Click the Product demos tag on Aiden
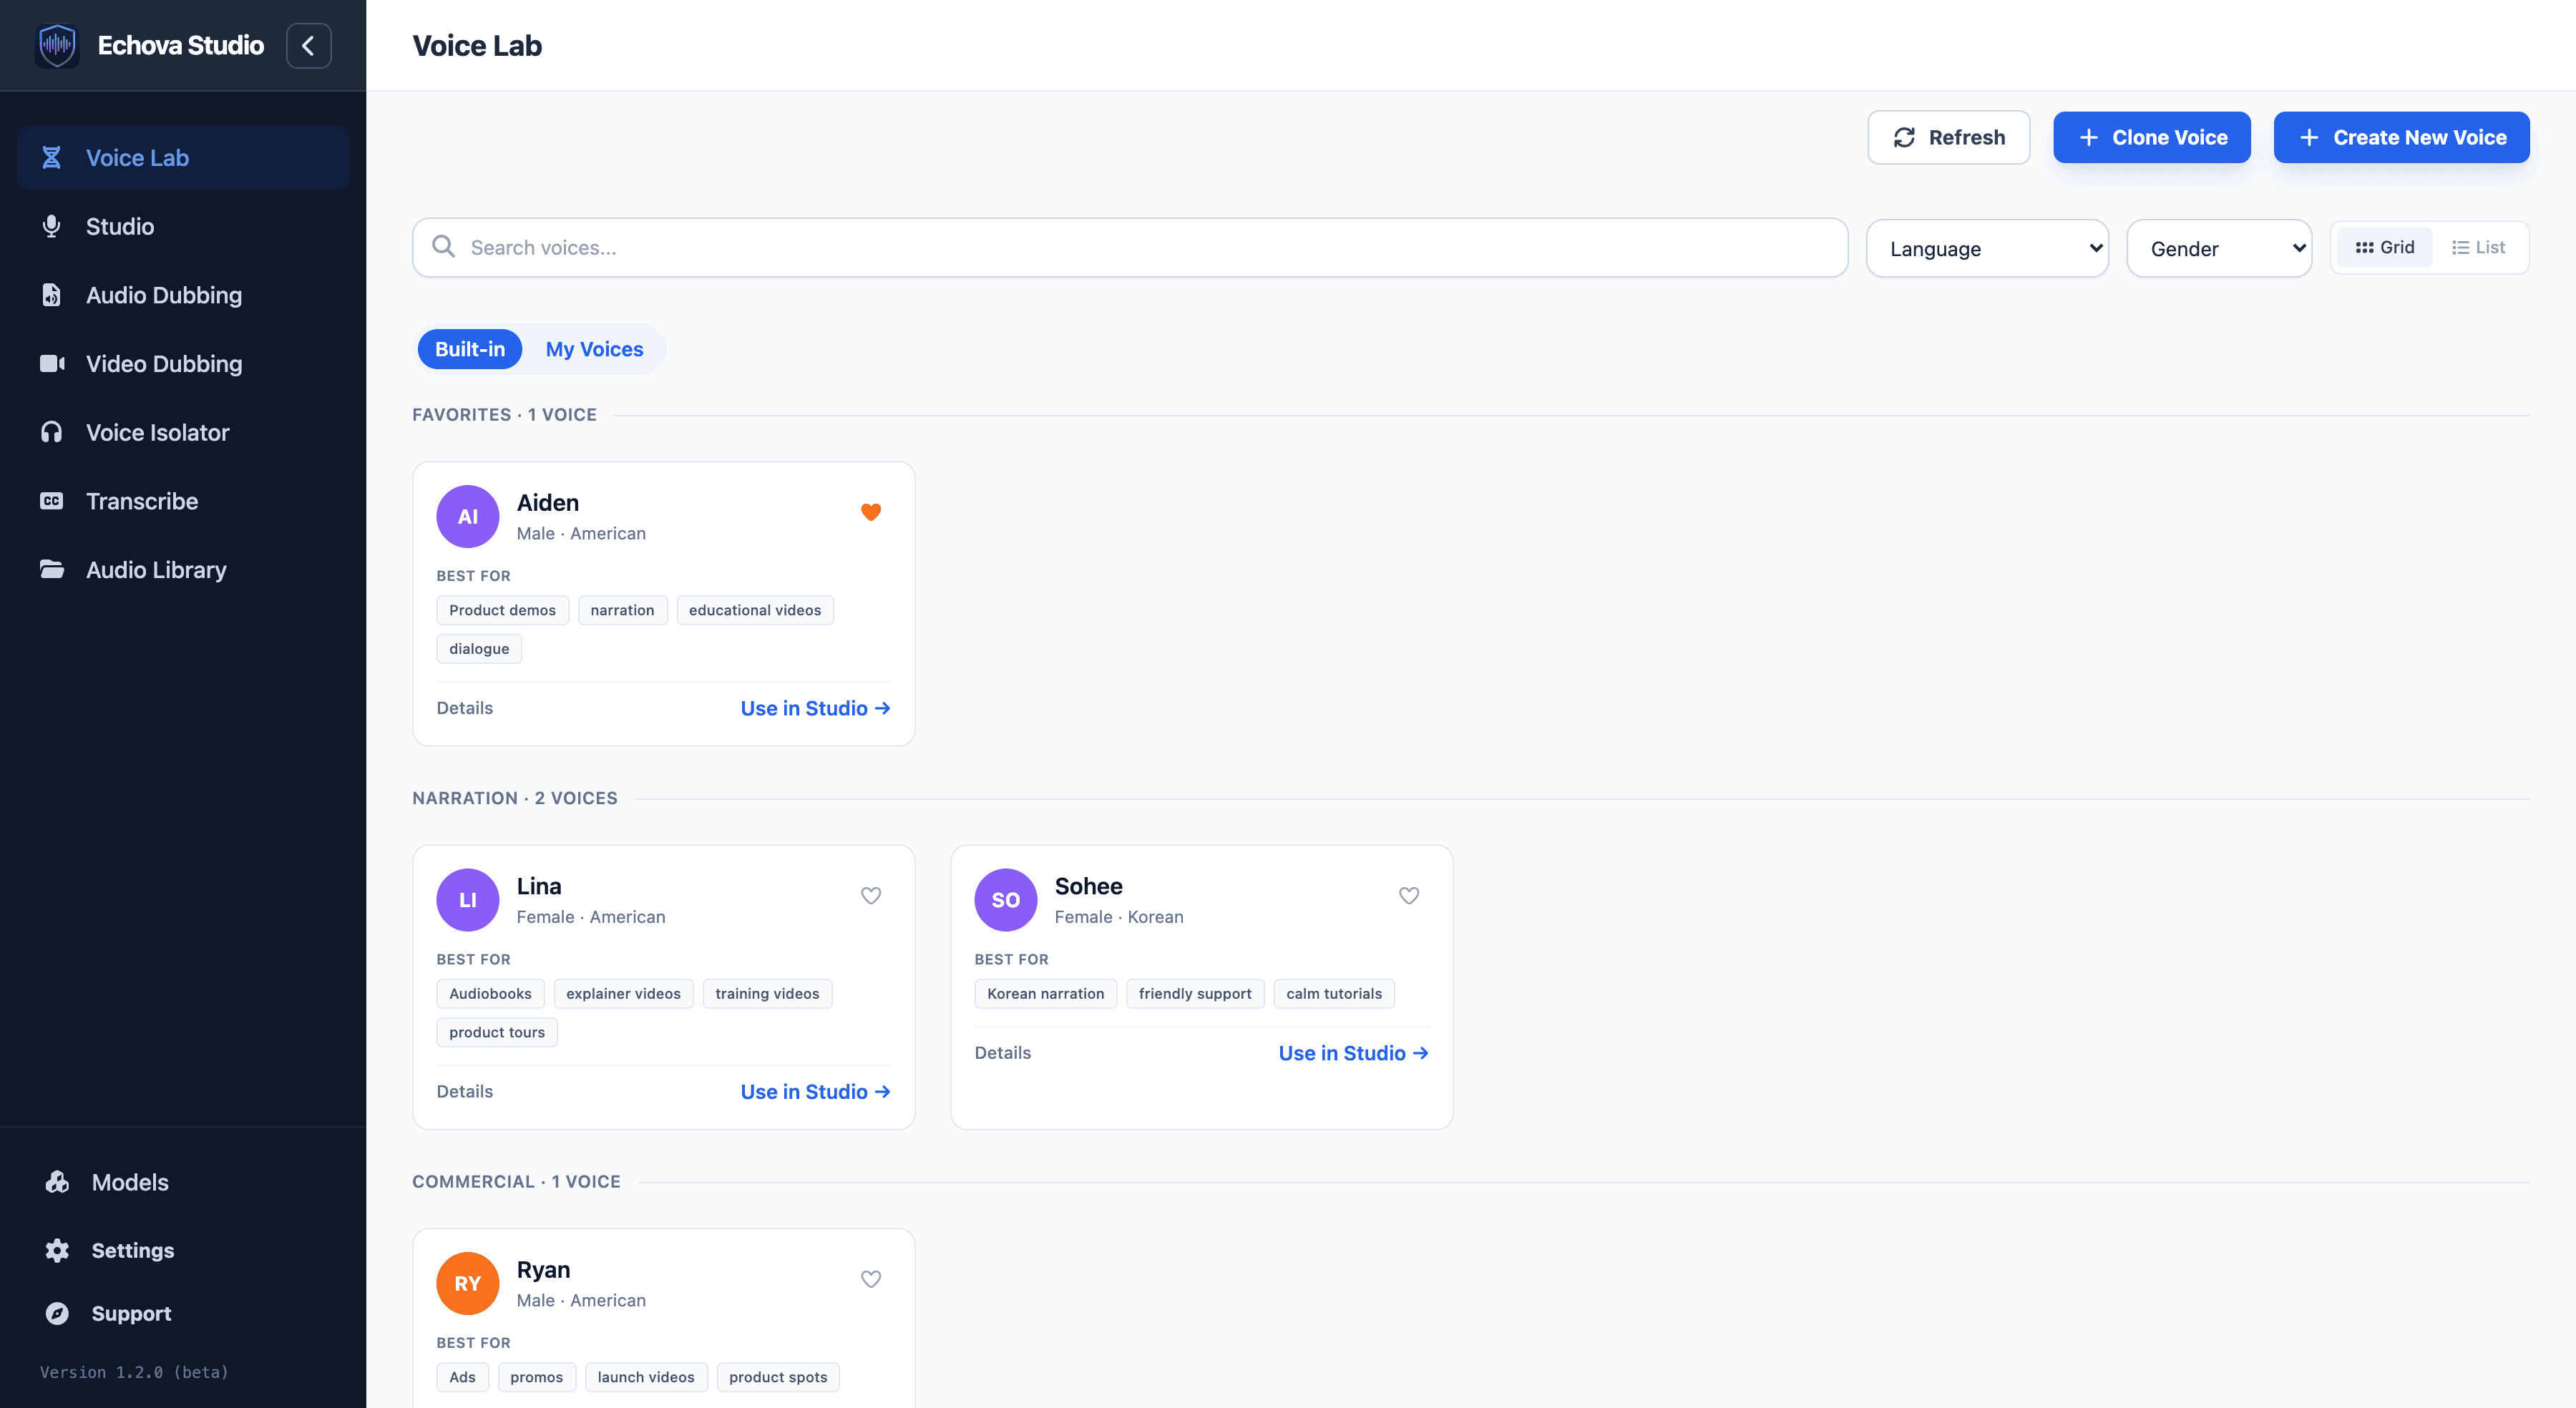This screenshot has width=2576, height=1408. tap(503, 610)
